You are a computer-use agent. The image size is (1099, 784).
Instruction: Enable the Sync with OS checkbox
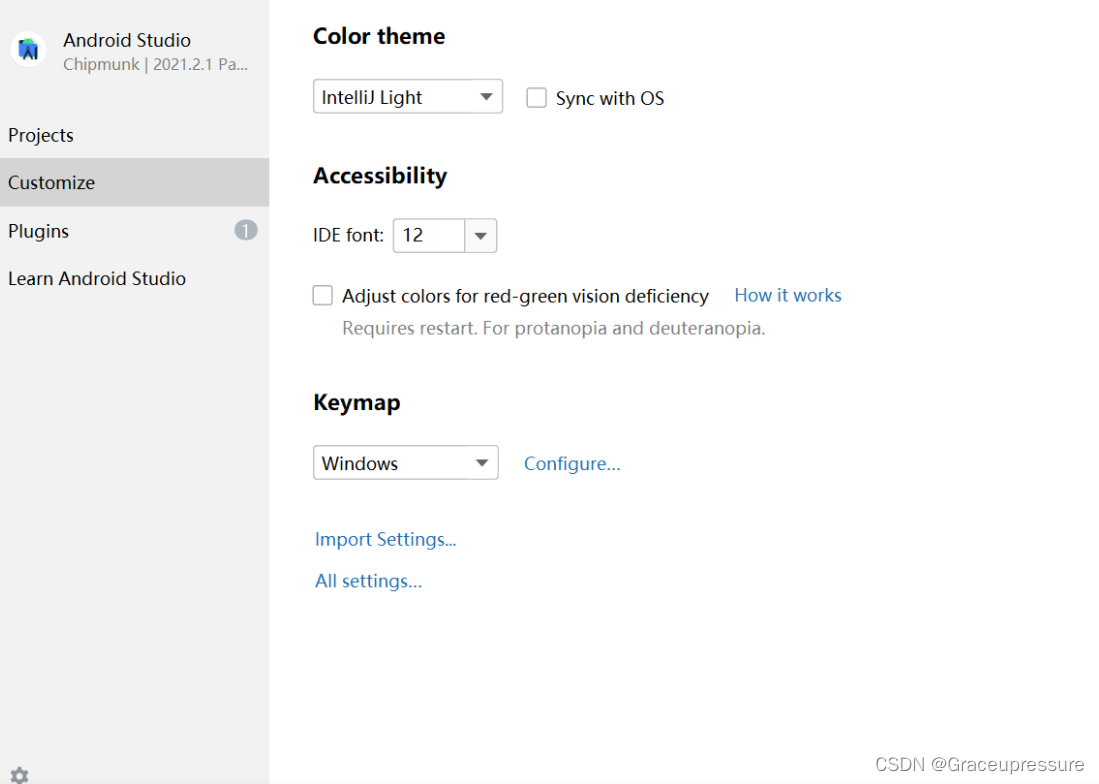click(x=536, y=97)
